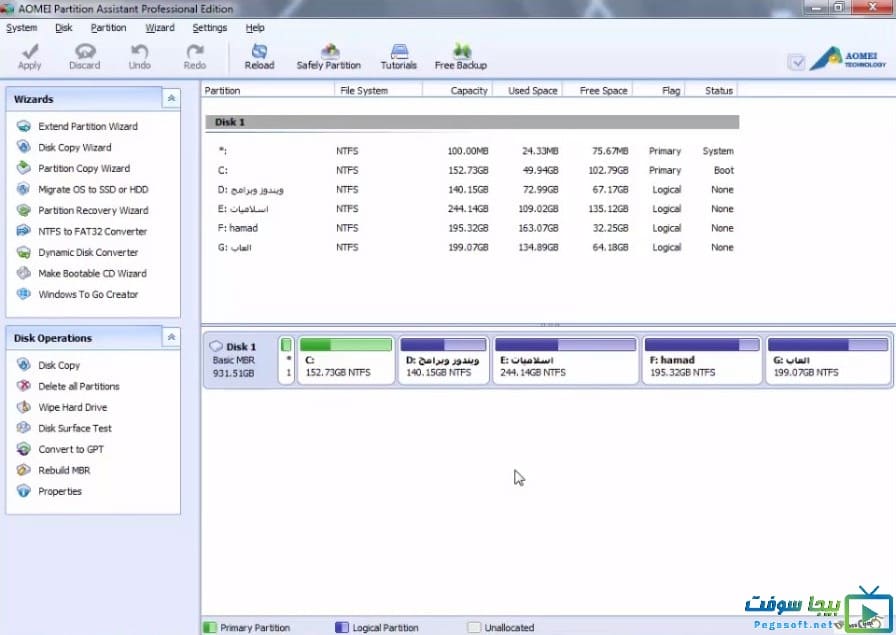Select C: 152.73GB block in disk map
The height and width of the screenshot is (635, 896).
346,360
